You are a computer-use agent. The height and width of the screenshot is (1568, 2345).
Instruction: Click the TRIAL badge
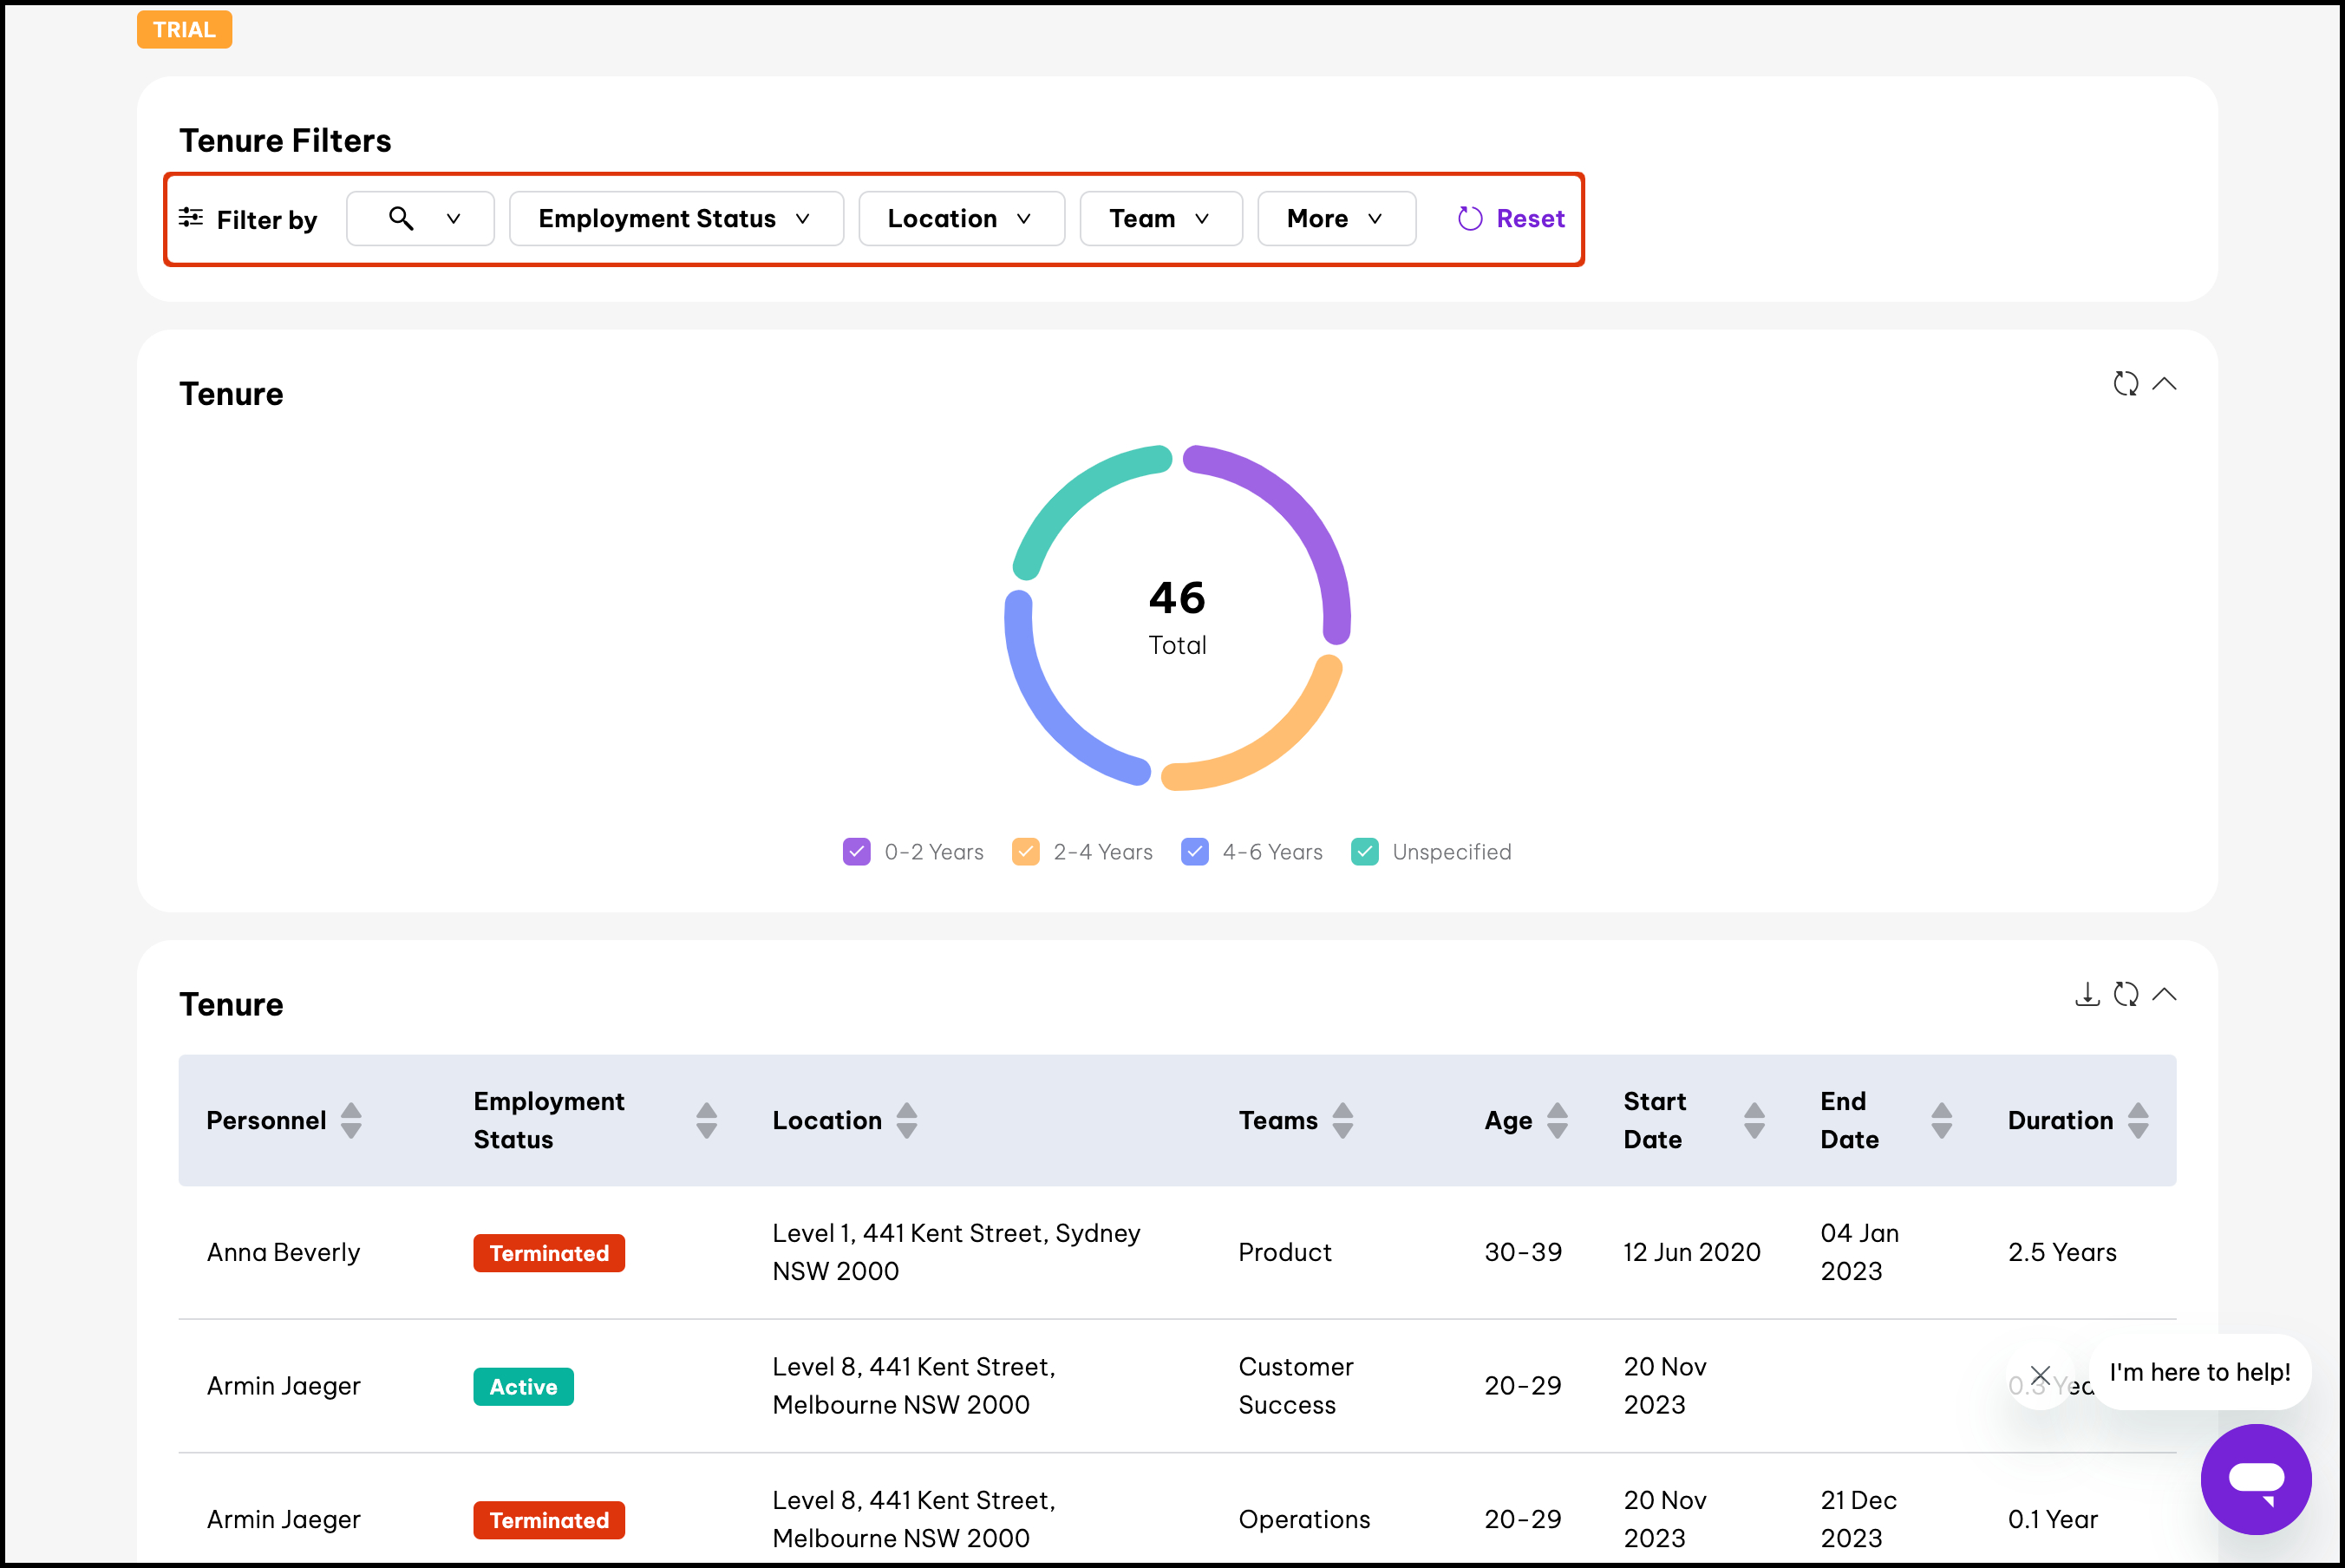tap(184, 29)
